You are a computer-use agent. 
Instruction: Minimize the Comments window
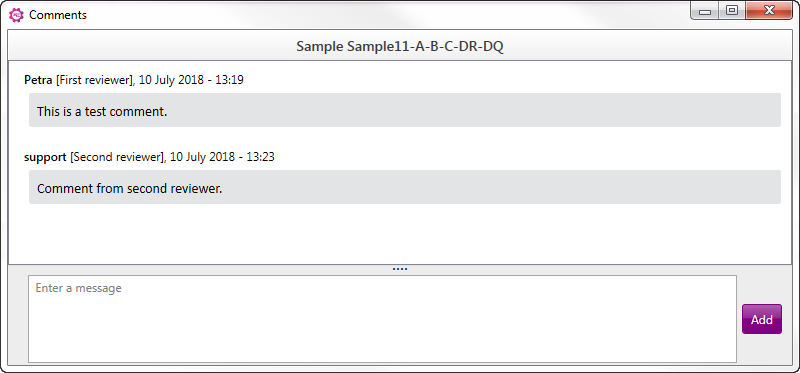point(705,11)
